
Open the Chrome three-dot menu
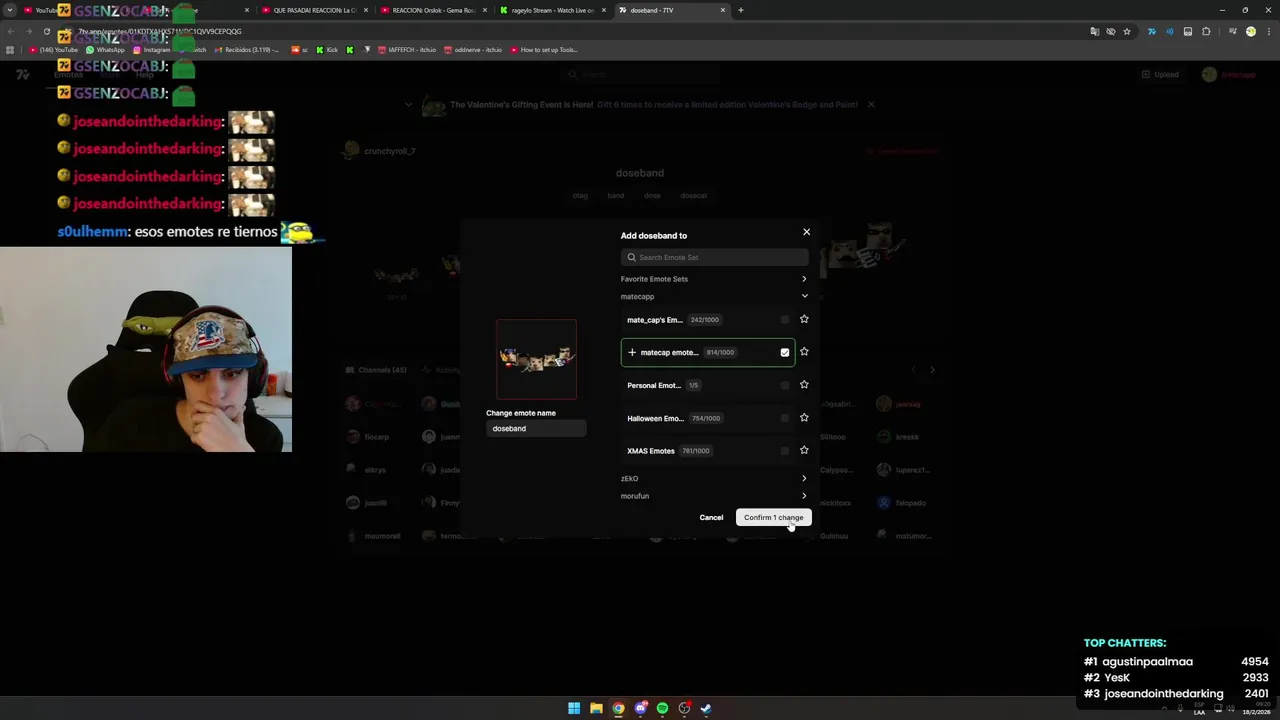click(1267, 31)
